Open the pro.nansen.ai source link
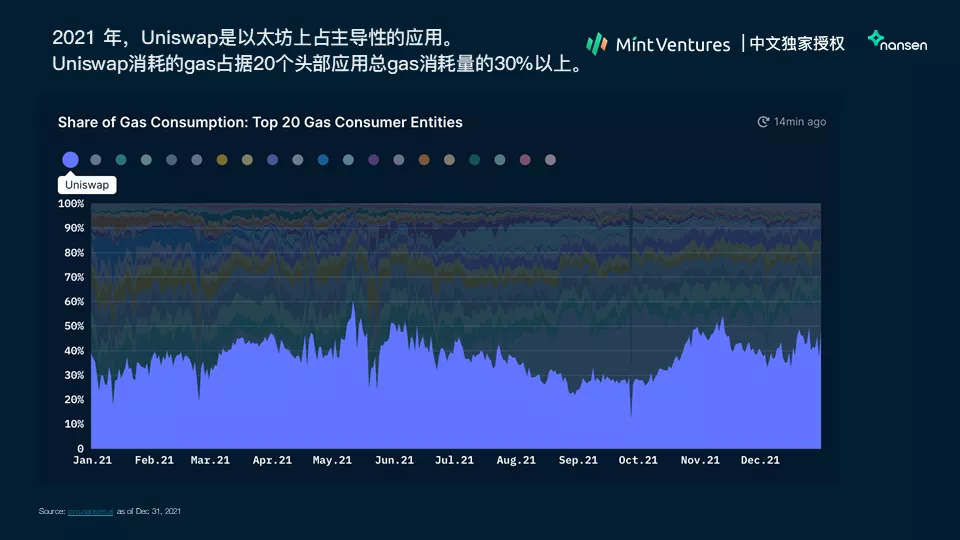 (91, 511)
